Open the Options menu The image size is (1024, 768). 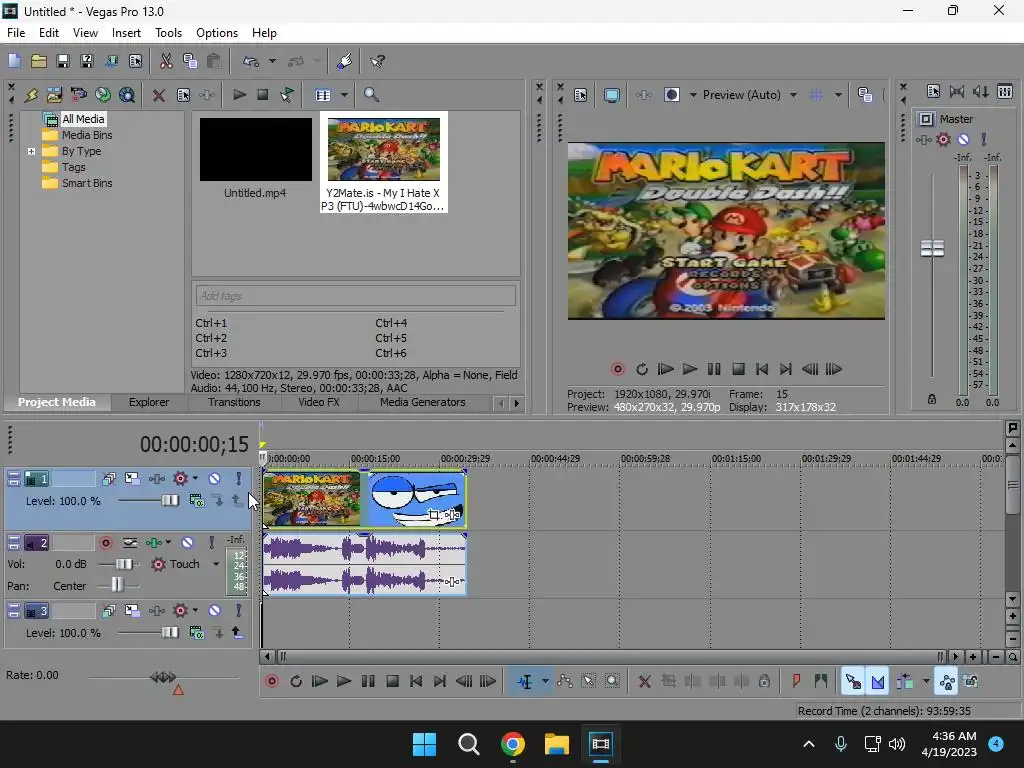tap(217, 33)
